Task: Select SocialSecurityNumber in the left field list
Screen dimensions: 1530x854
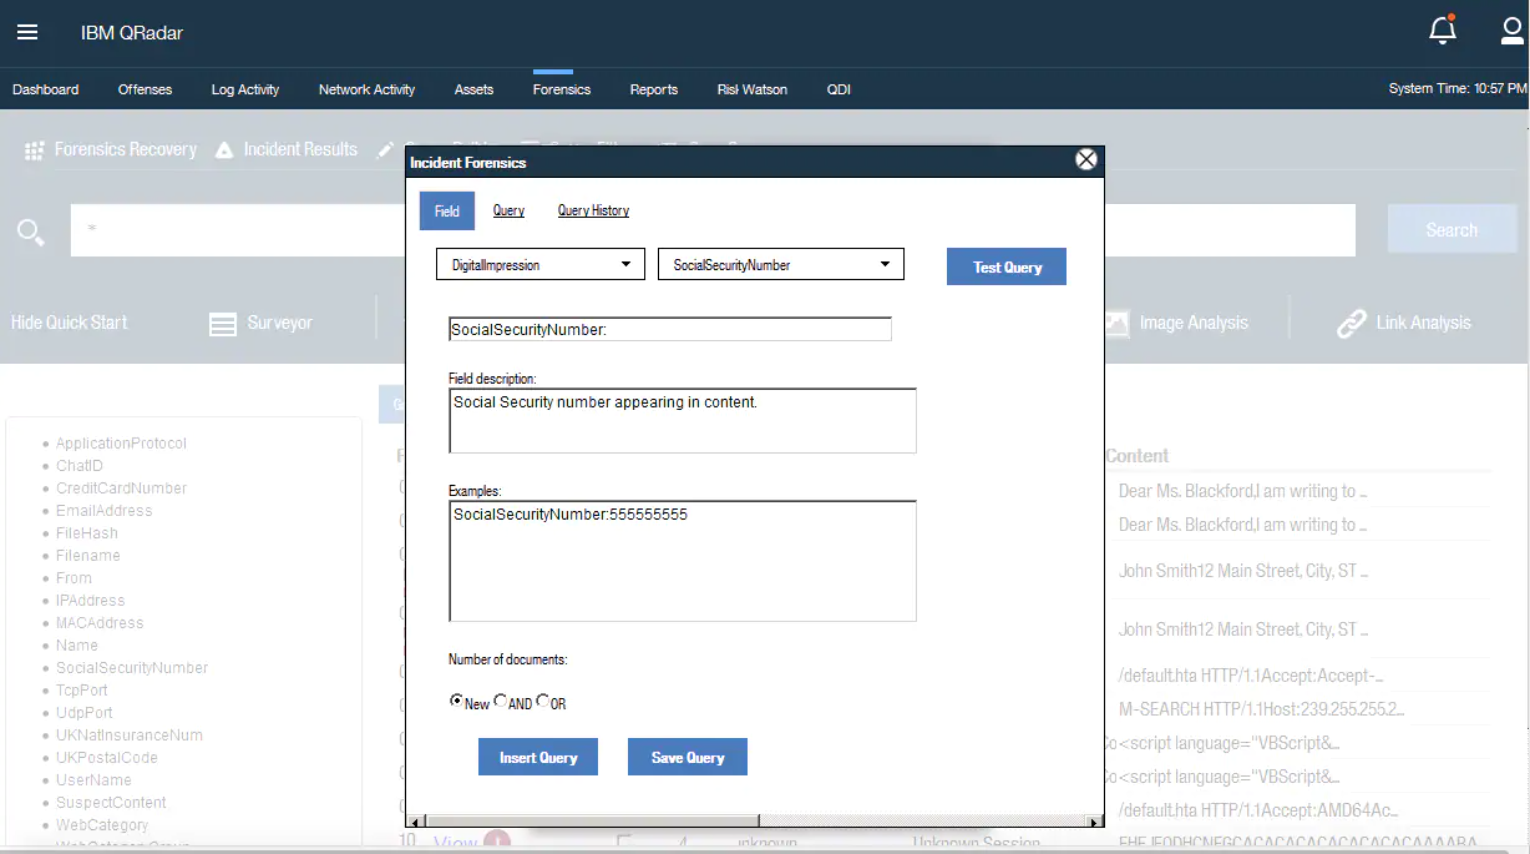Action: (x=132, y=668)
